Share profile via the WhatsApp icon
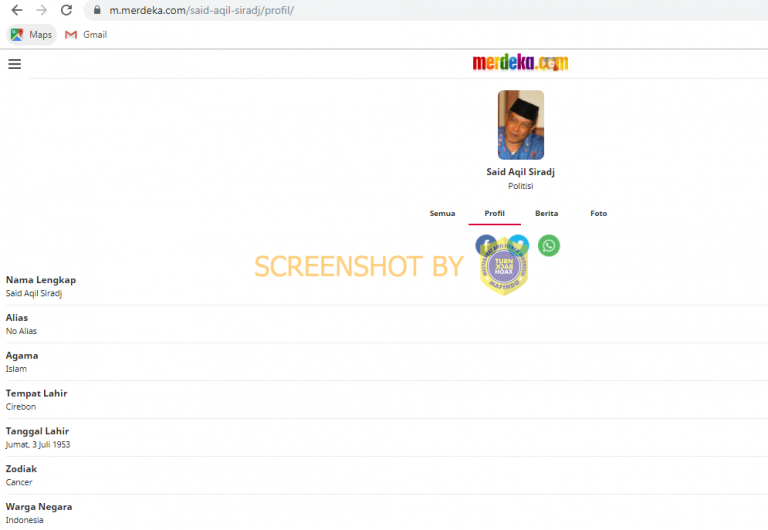Viewport: 768px width, 530px height. pyautogui.click(x=549, y=245)
